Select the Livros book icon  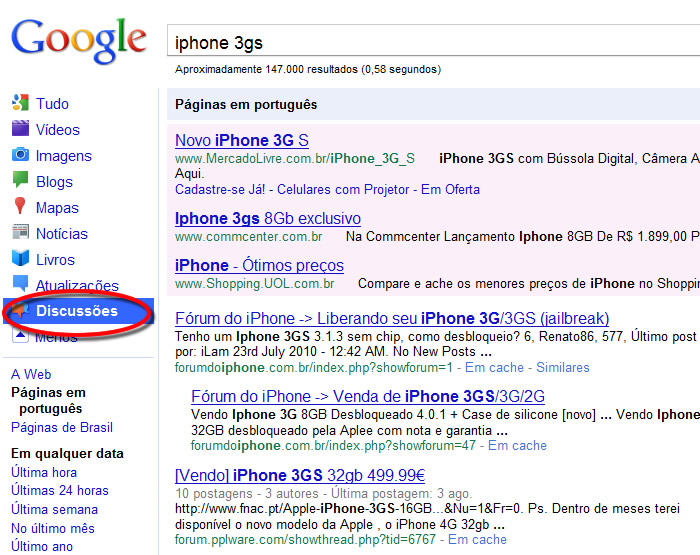pos(20,259)
